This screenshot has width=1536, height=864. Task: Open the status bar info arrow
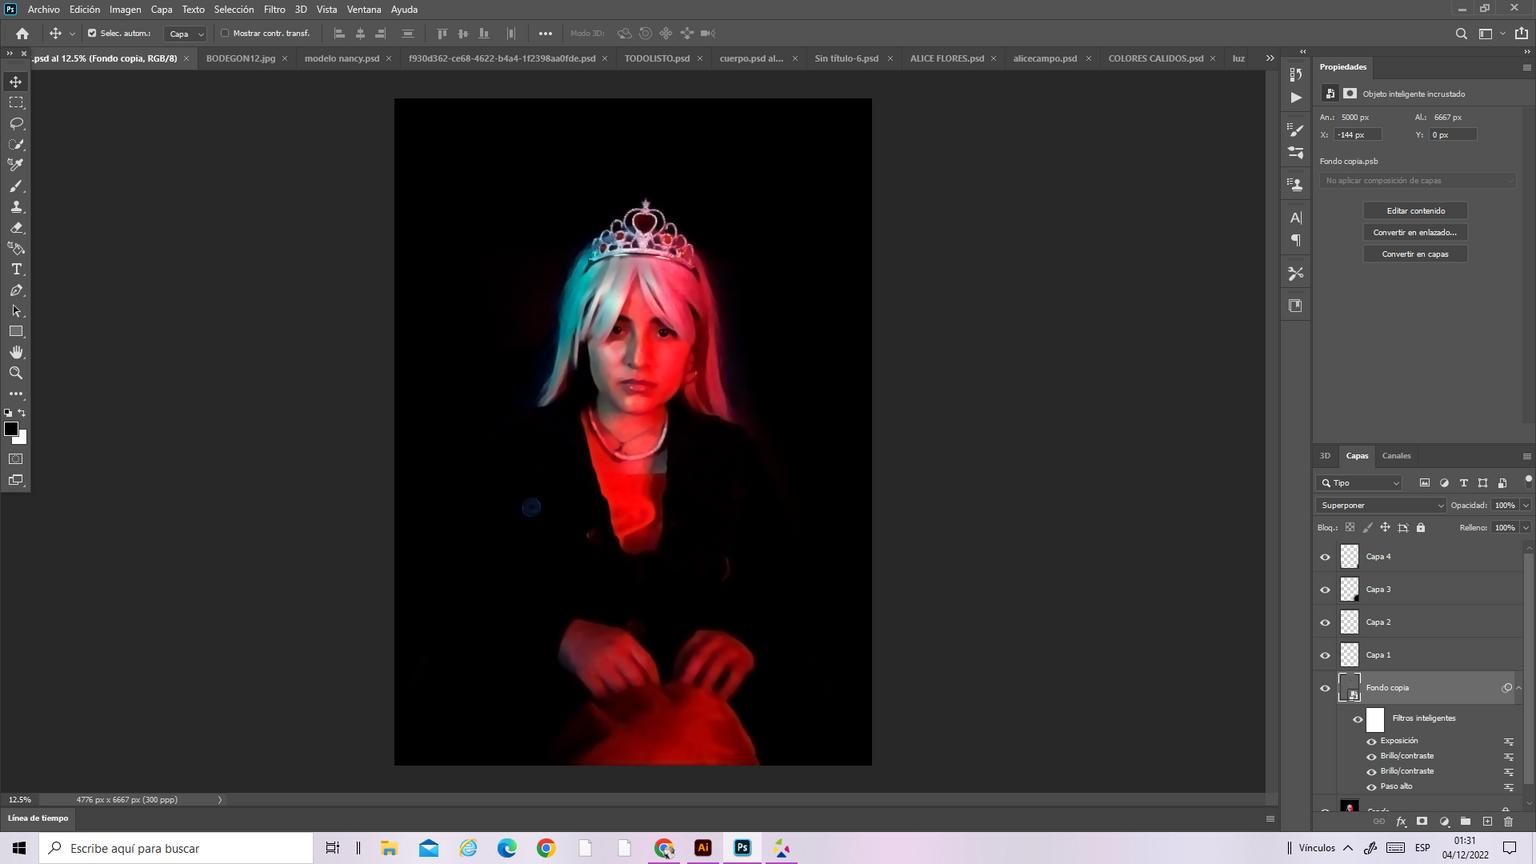(x=220, y=800)
